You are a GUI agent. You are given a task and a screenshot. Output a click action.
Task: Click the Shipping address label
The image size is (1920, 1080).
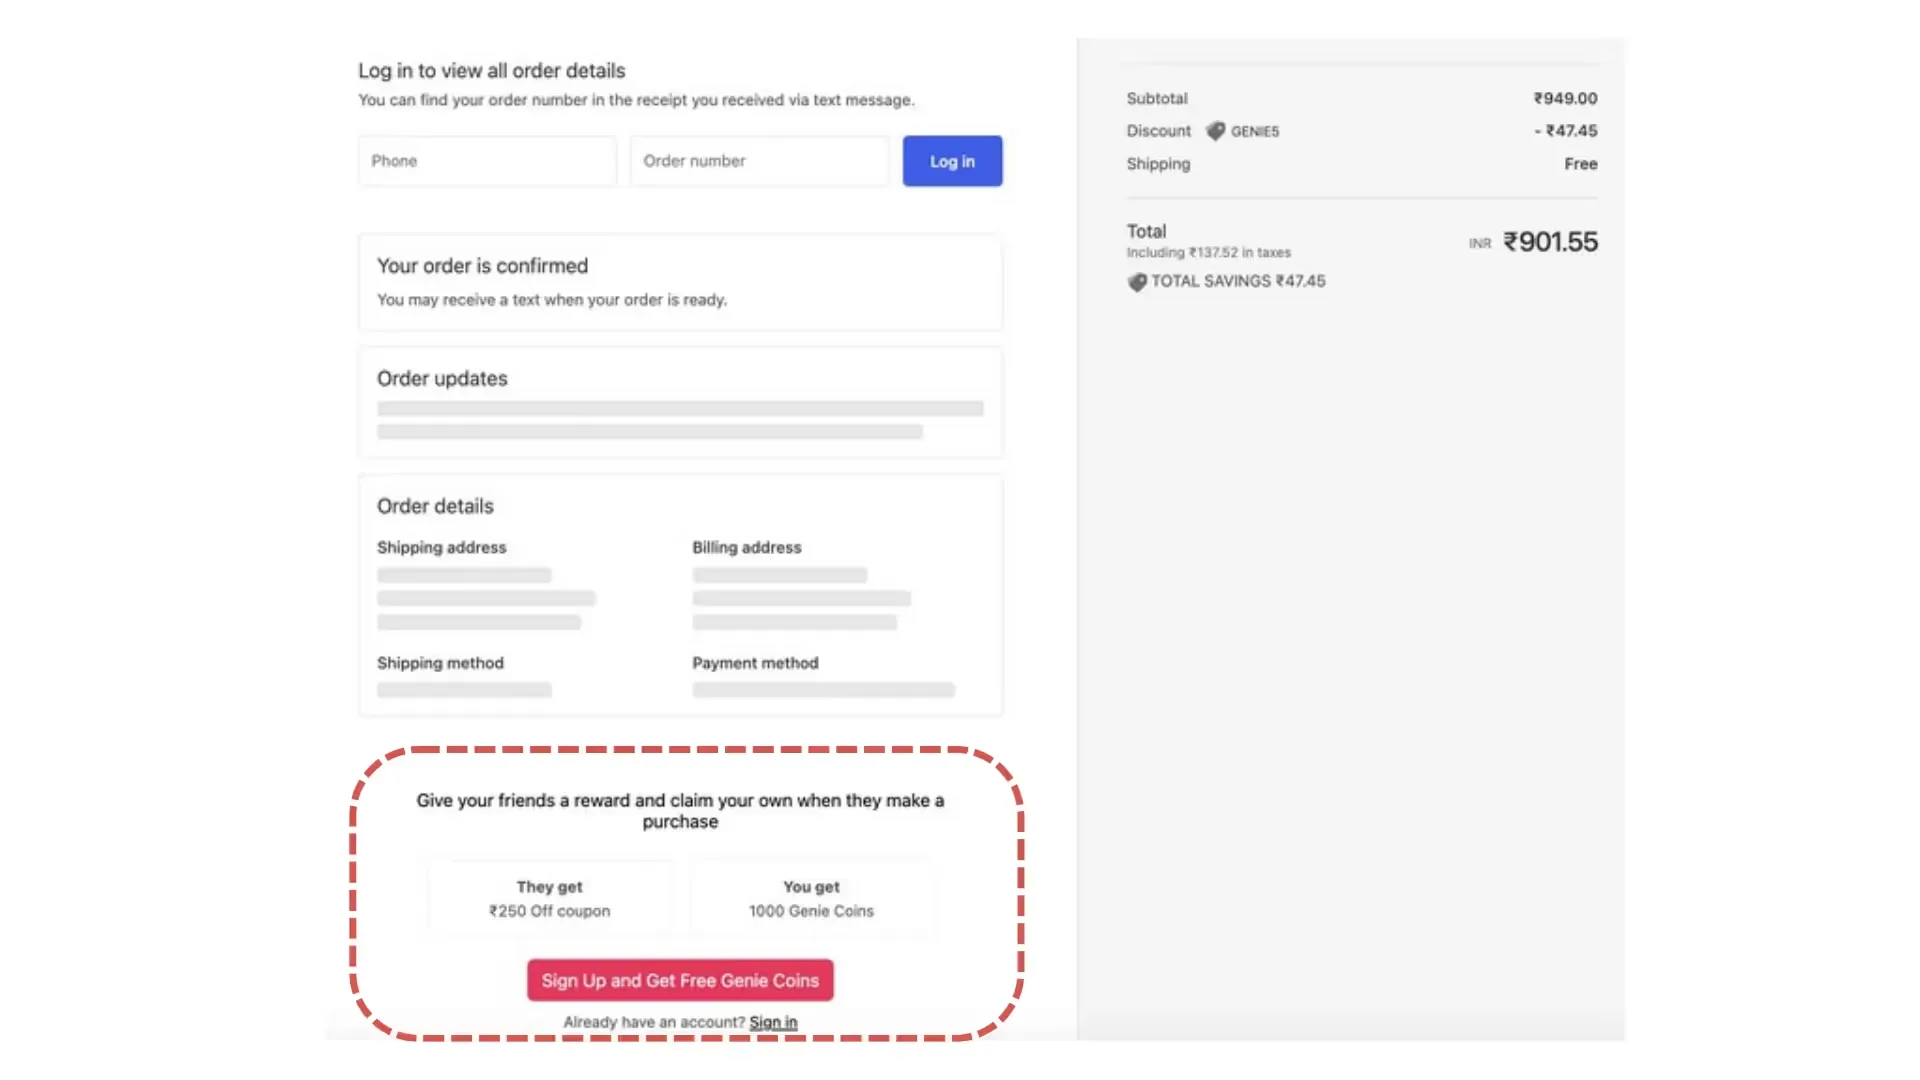(x=441, y=548)
